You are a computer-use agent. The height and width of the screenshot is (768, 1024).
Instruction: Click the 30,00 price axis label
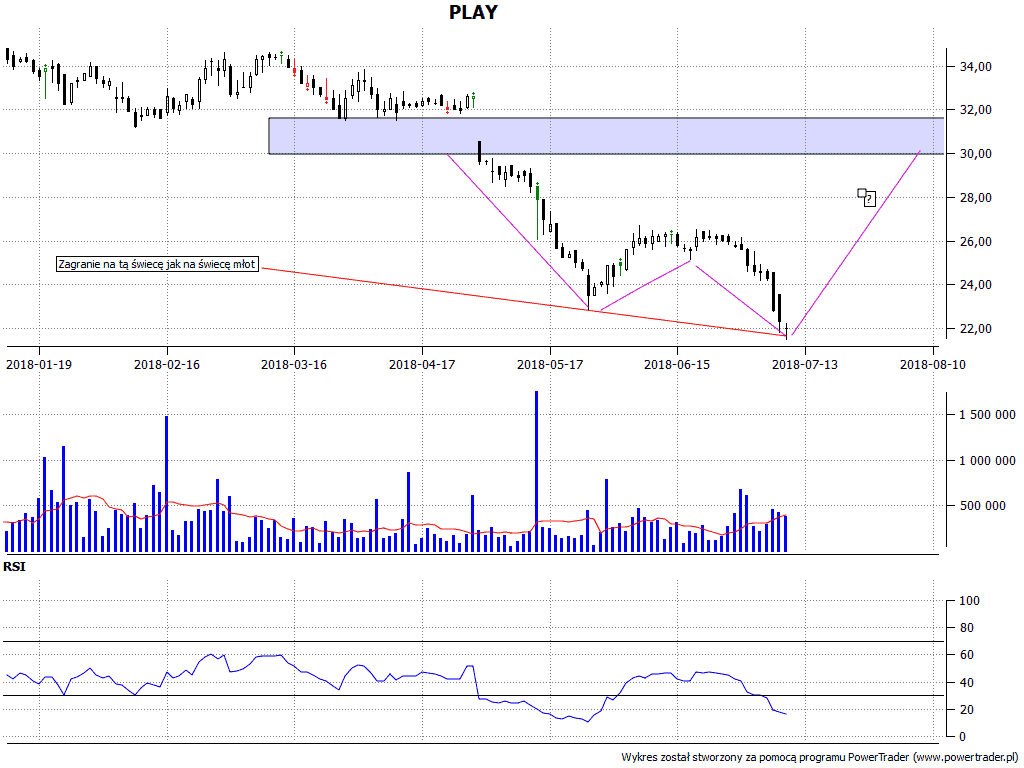pyautogui.click(x=975, y=153)
